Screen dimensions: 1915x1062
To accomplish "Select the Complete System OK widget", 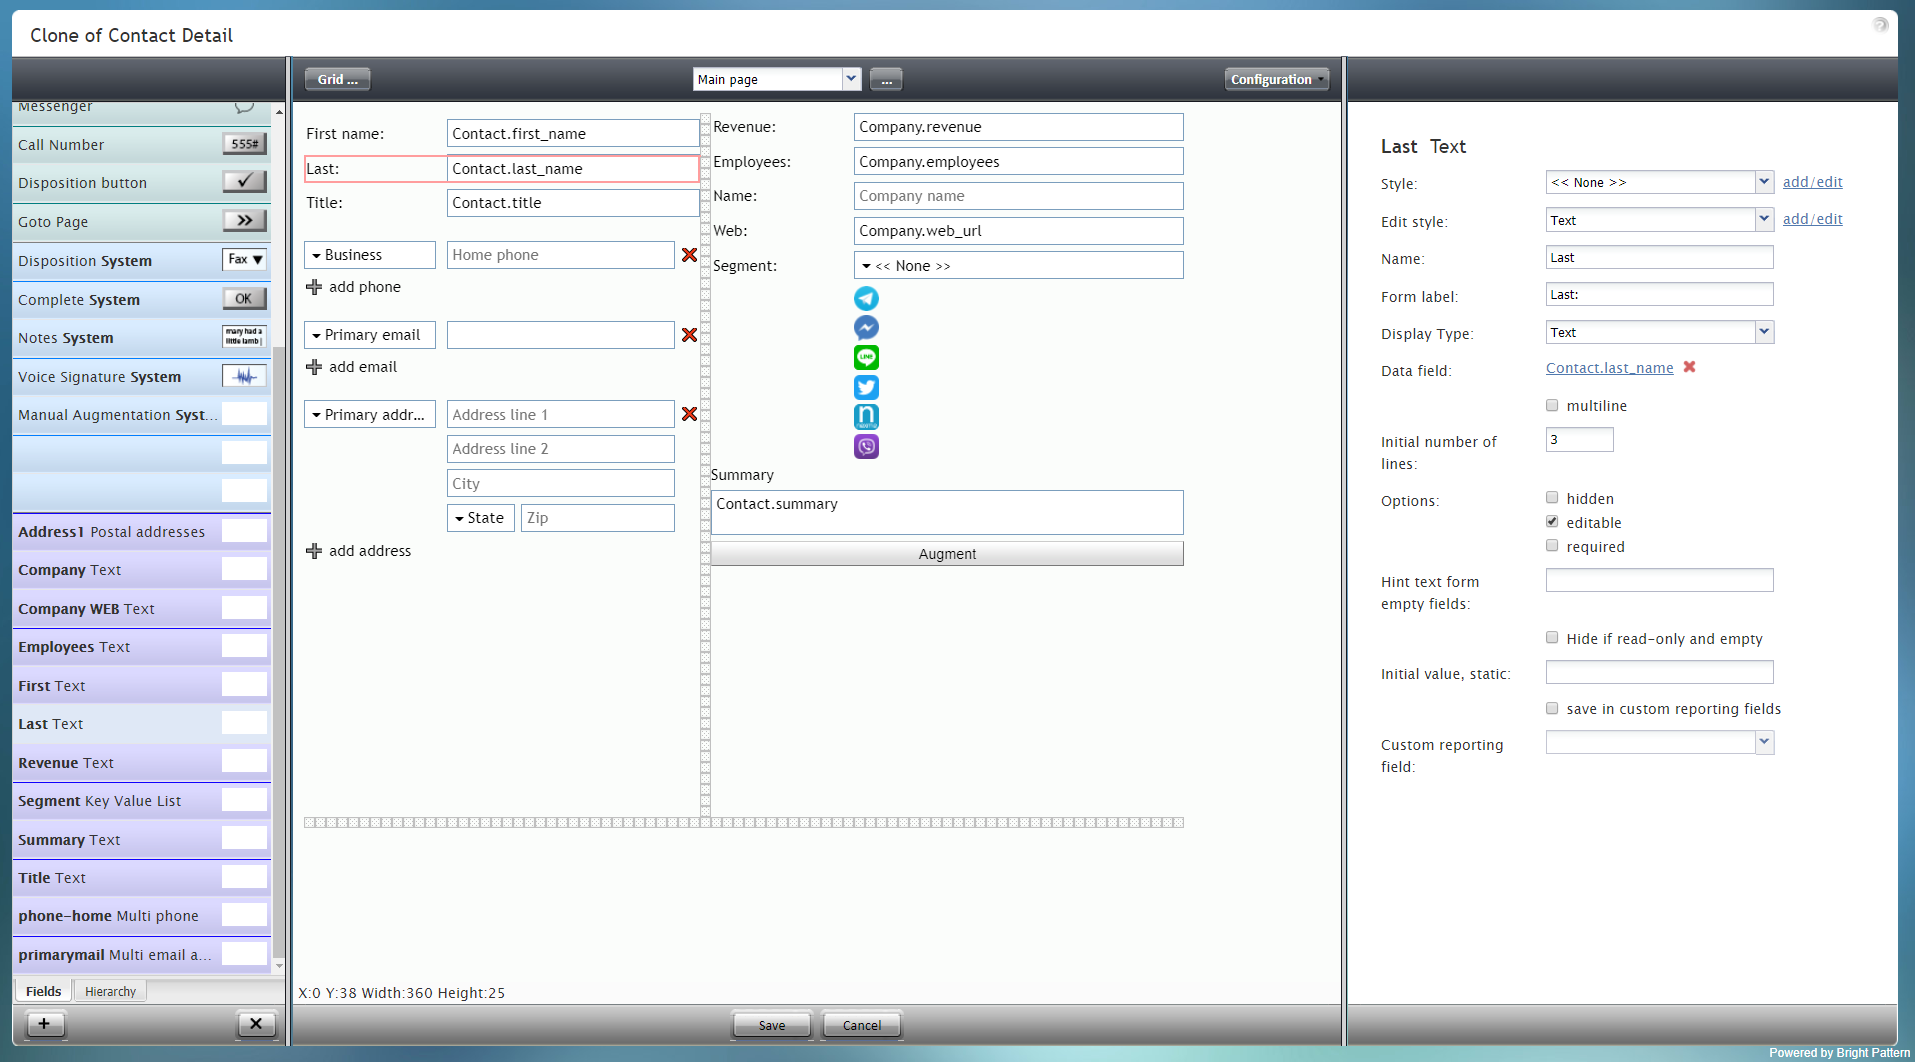I will pos(244,298).
